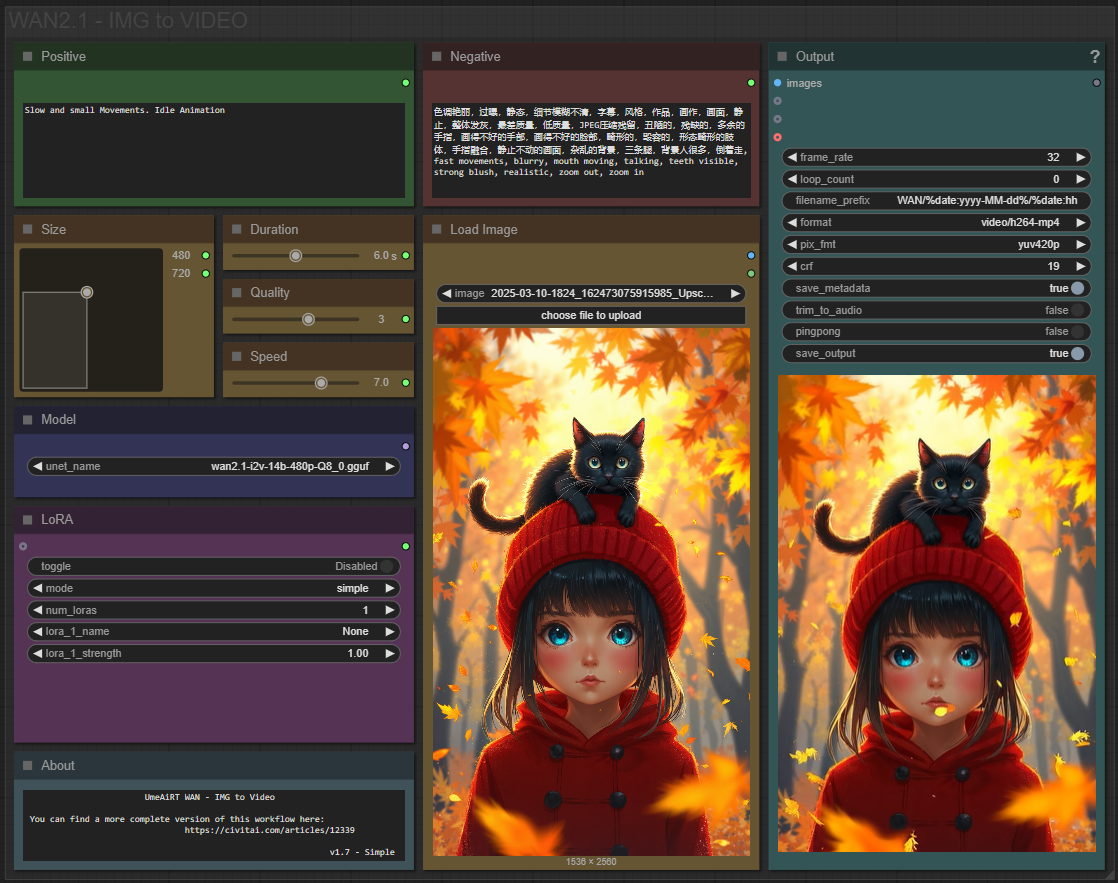The image size is (1118, 883).
Task: Click inside the Positive prompt text box
Action: click(x=213, y=150)
